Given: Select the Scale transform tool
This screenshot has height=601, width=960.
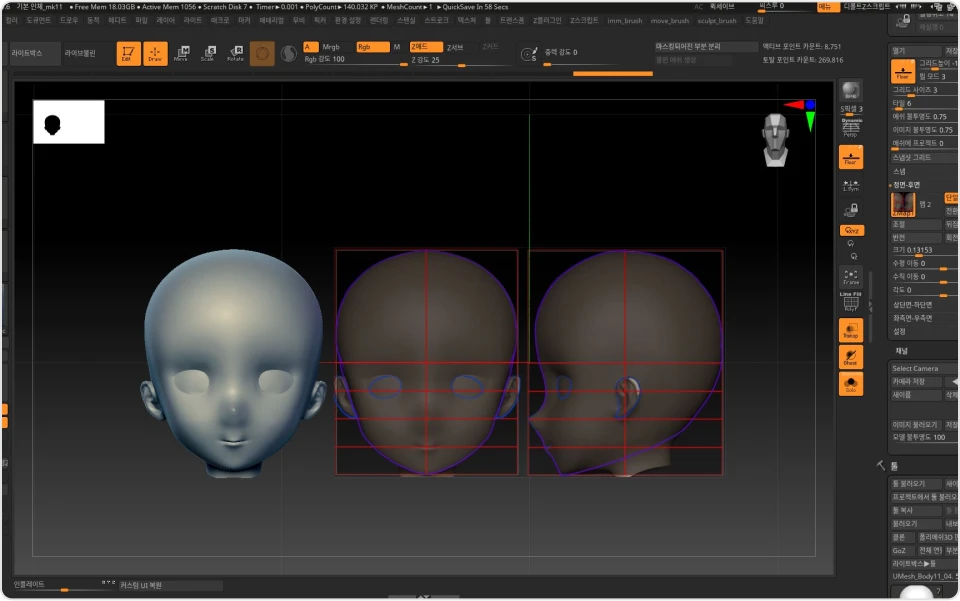Looking at the screenshot, I should pyautogui.click(x=208, y=53).
